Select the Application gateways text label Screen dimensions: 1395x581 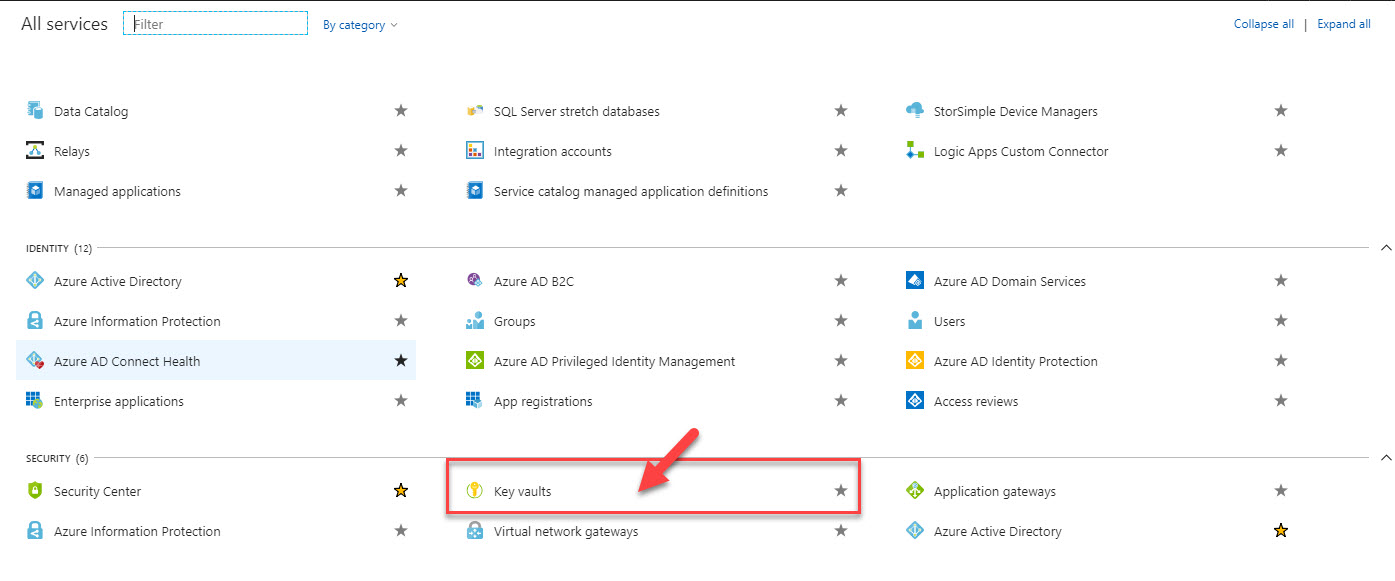[994, 491]
